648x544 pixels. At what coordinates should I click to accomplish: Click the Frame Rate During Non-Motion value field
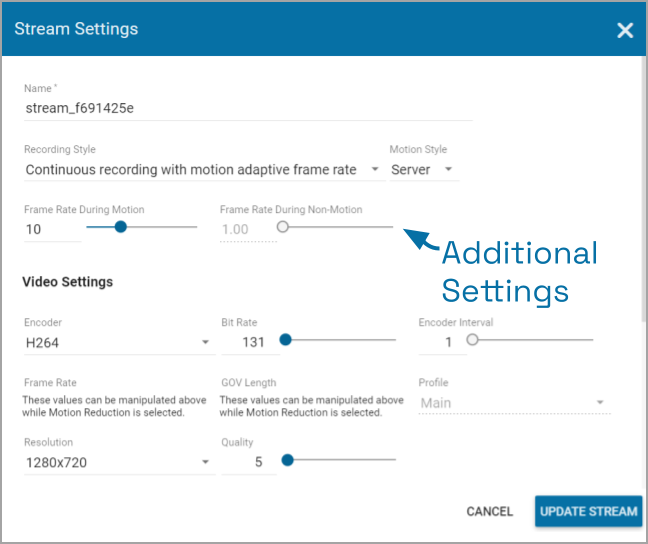[x=247, y=230]
